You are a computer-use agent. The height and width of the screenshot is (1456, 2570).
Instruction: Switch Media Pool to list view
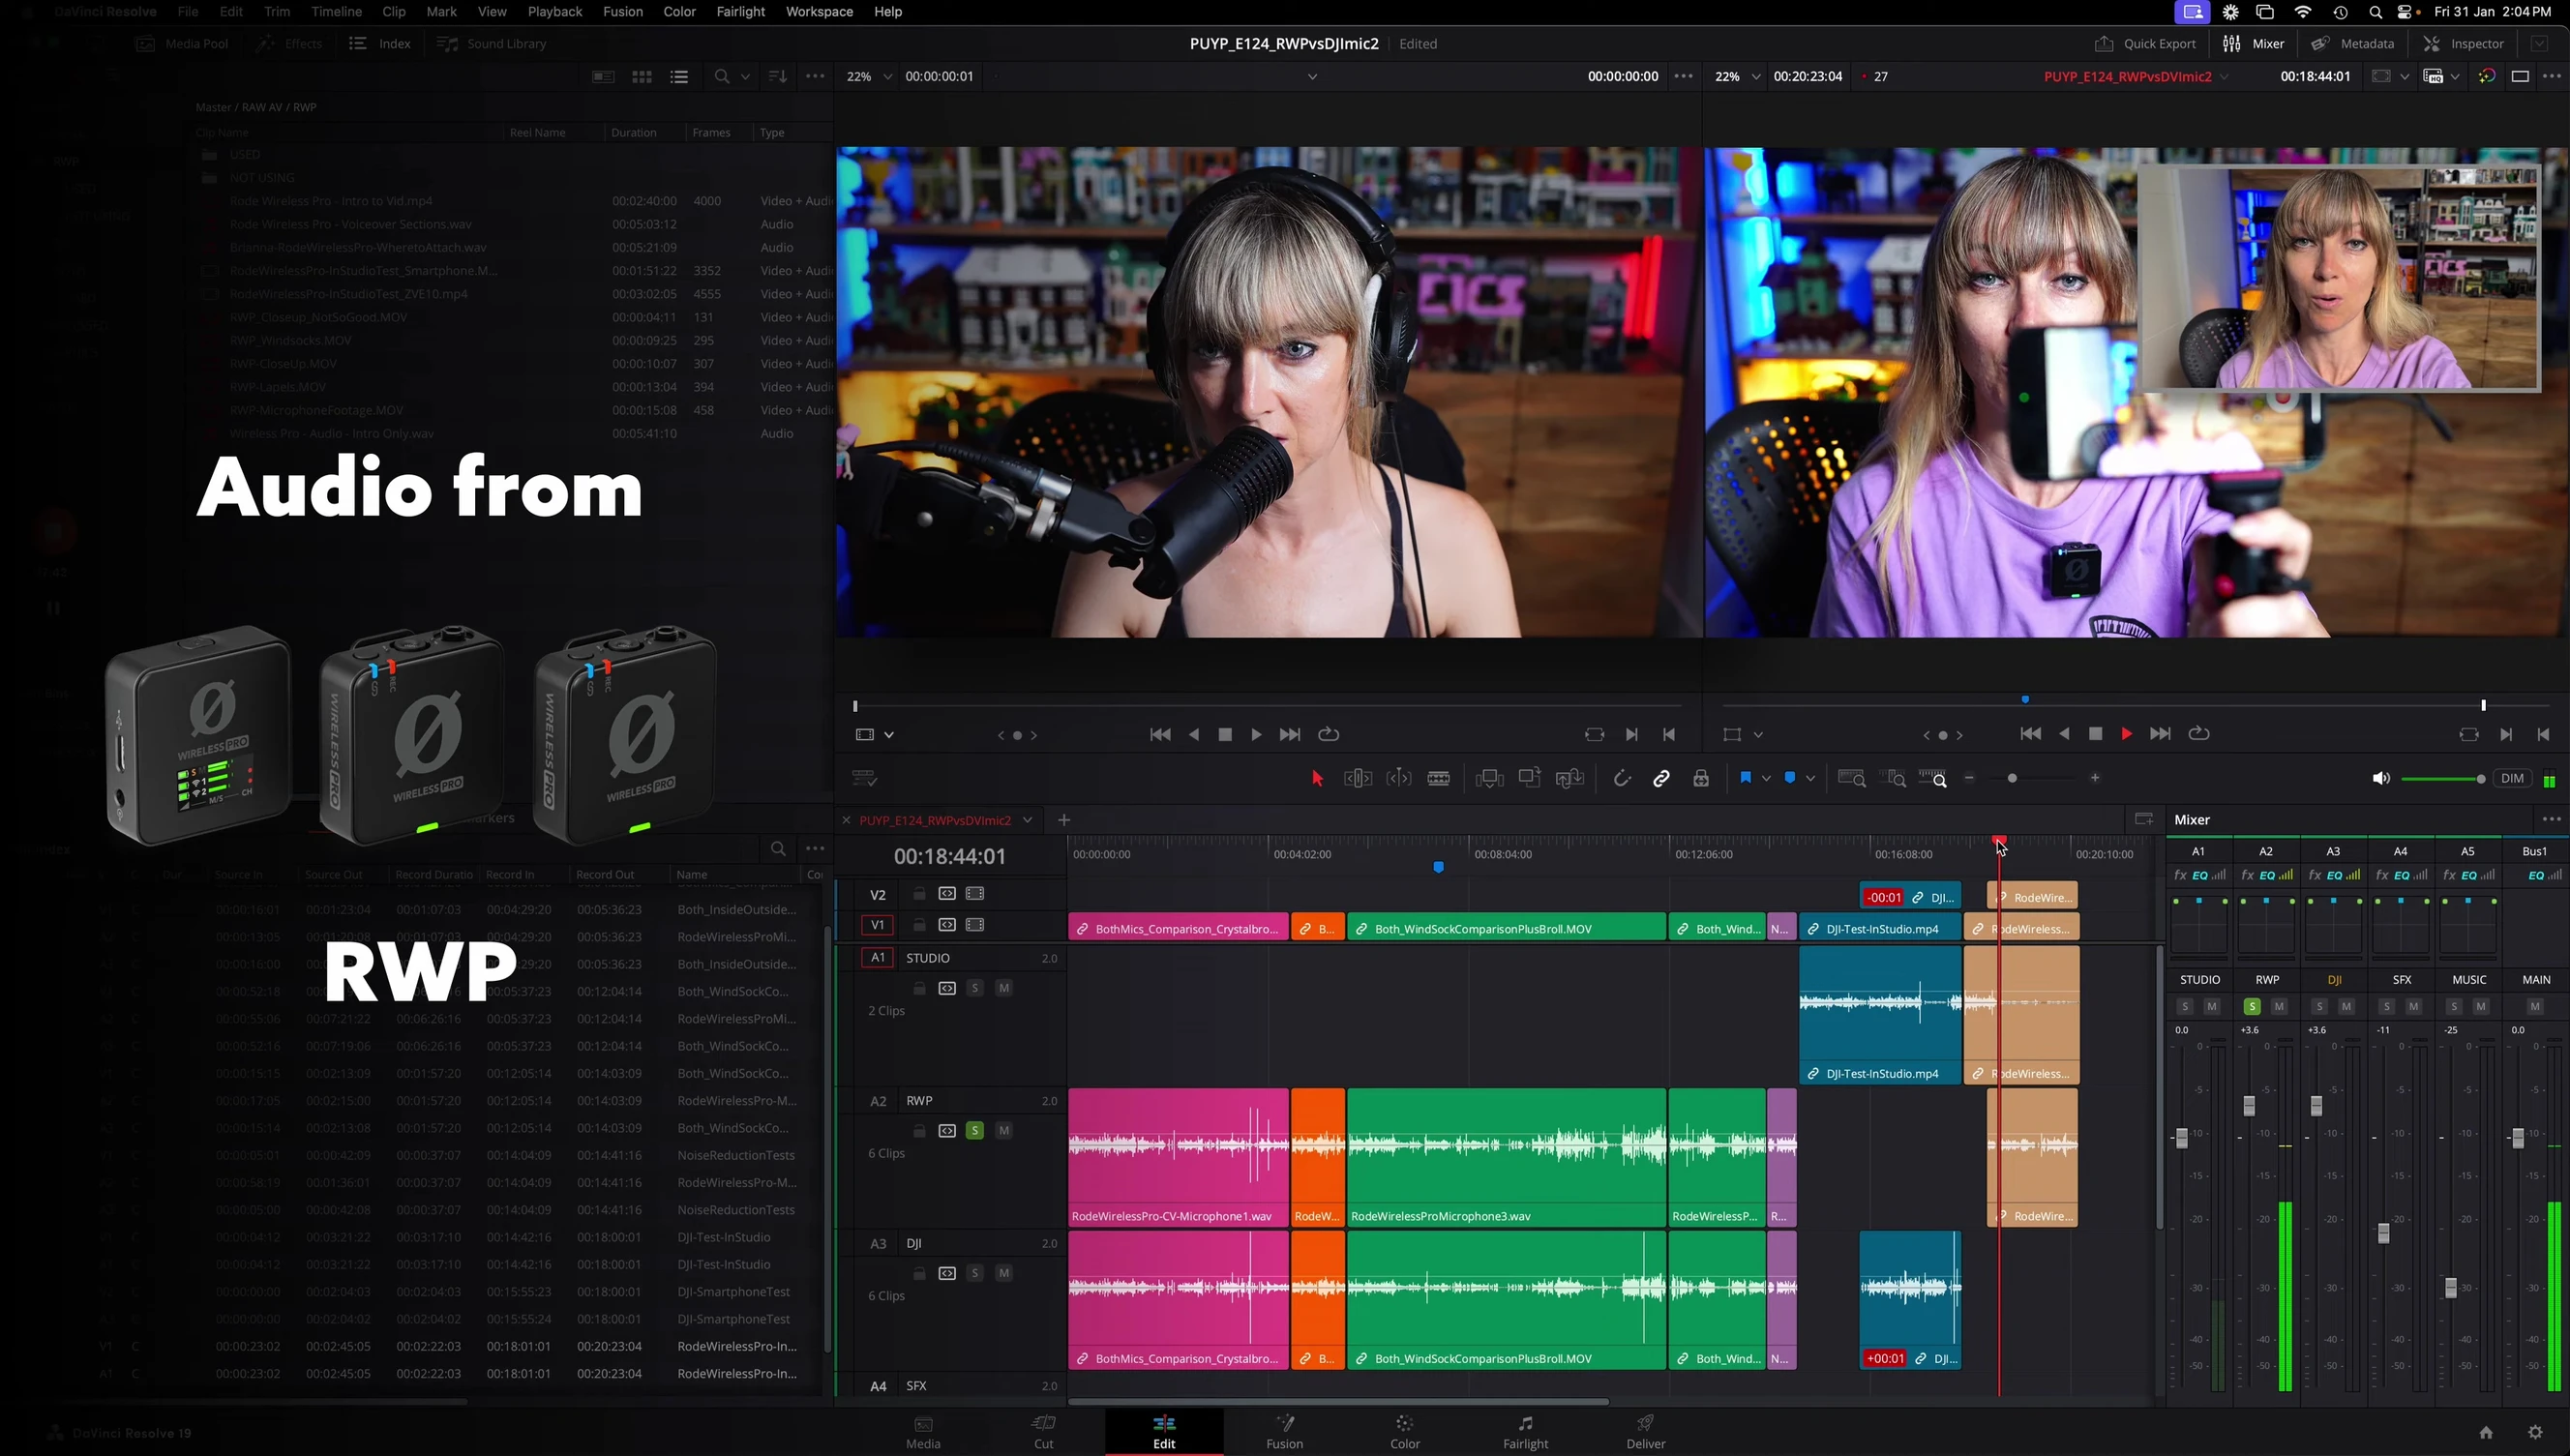point(679,76)
